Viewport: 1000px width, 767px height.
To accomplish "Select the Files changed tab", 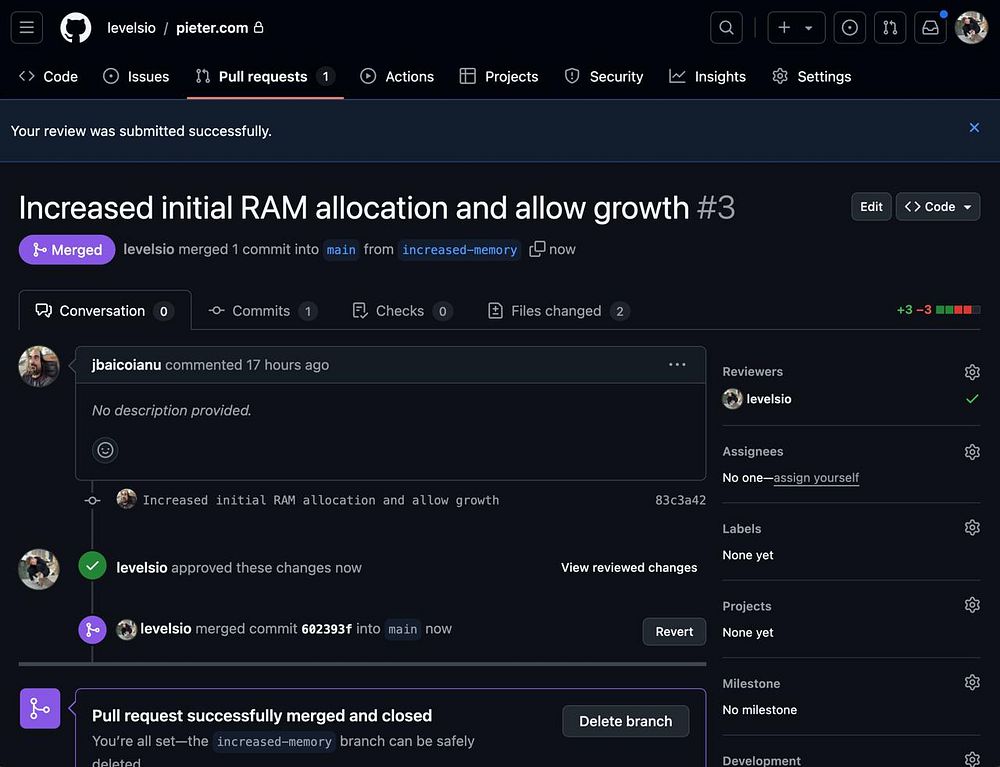I will (558, 310).
